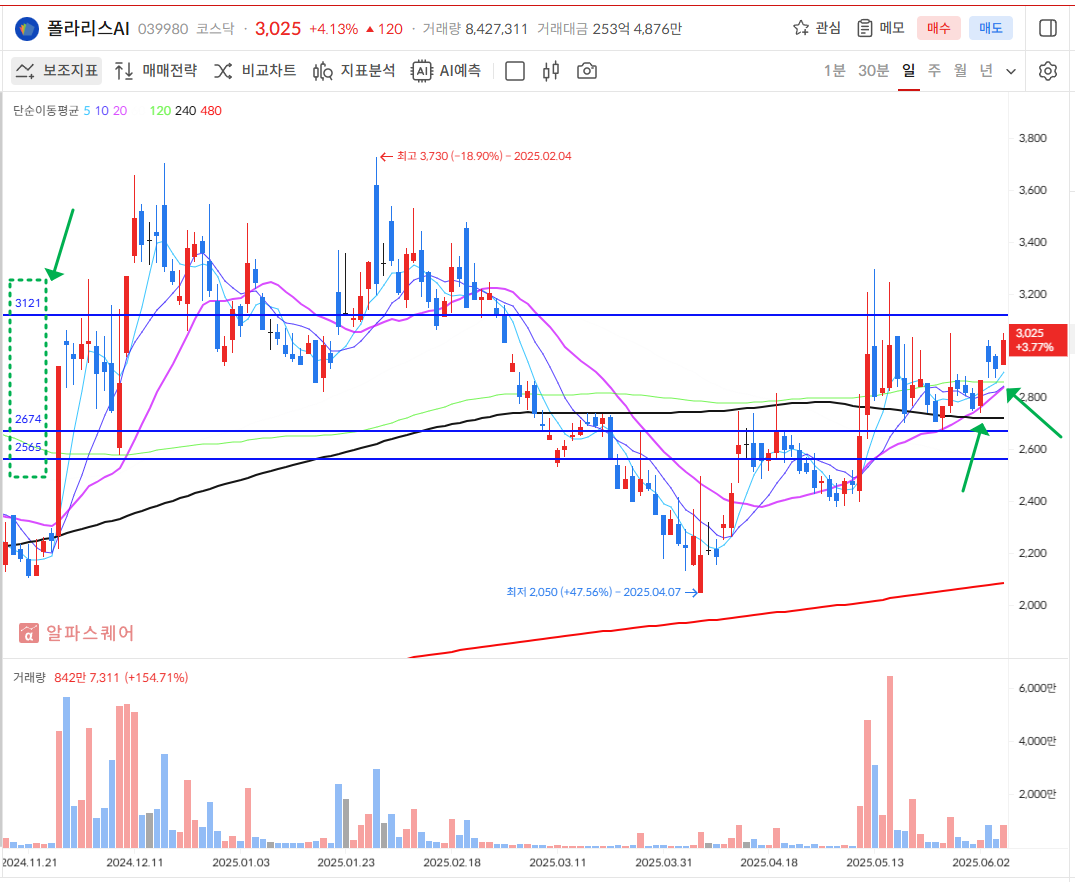Screen dimensions: 1075x882
Task: Click the 20-day moving average legend
Action: click(120, 111)
